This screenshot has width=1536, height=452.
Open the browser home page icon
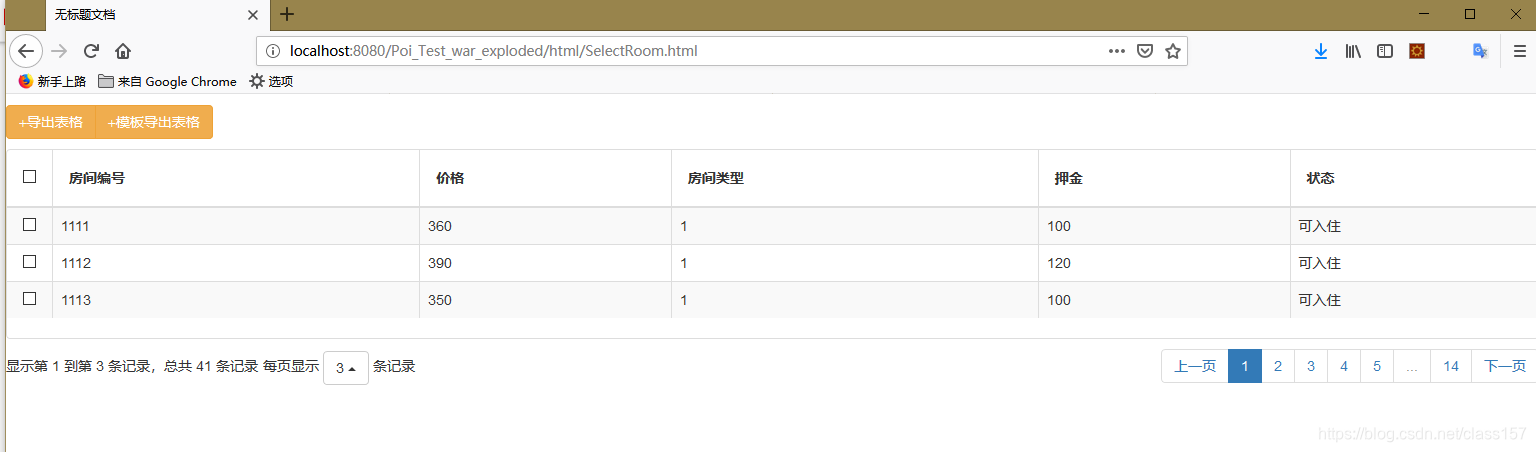tap(123, 51)
